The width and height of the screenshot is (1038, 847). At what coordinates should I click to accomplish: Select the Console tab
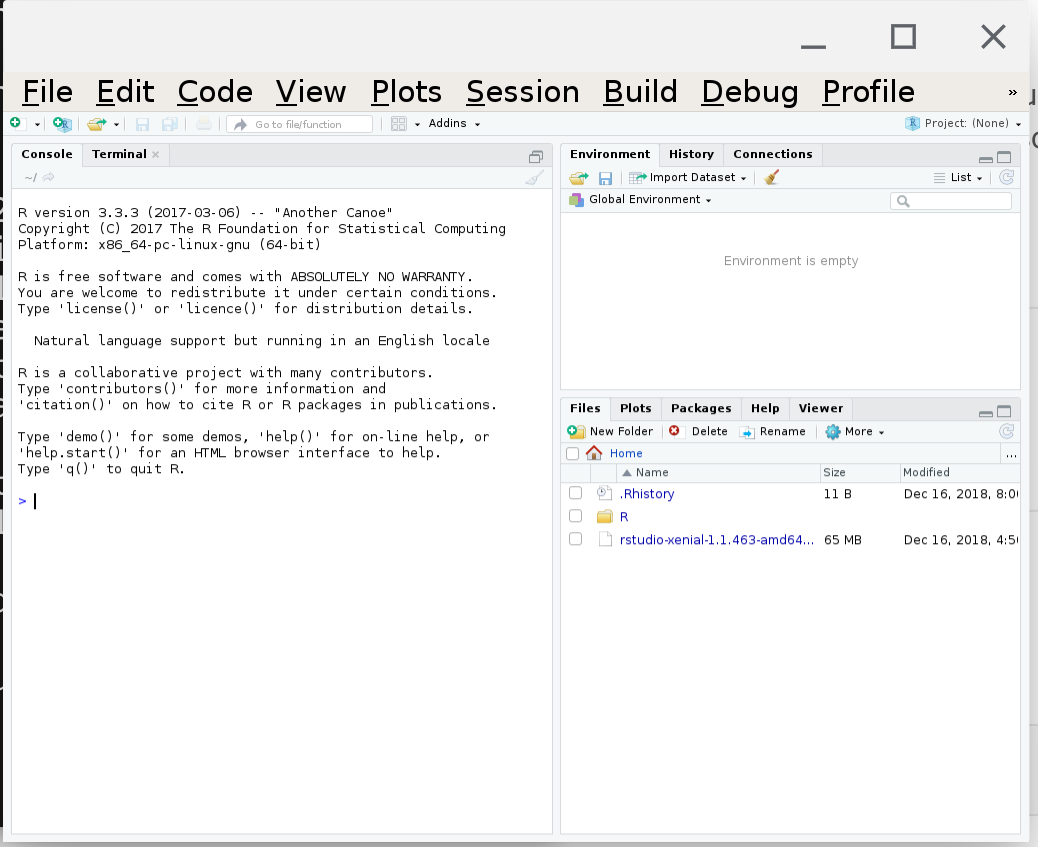click(x=47, y=154)
